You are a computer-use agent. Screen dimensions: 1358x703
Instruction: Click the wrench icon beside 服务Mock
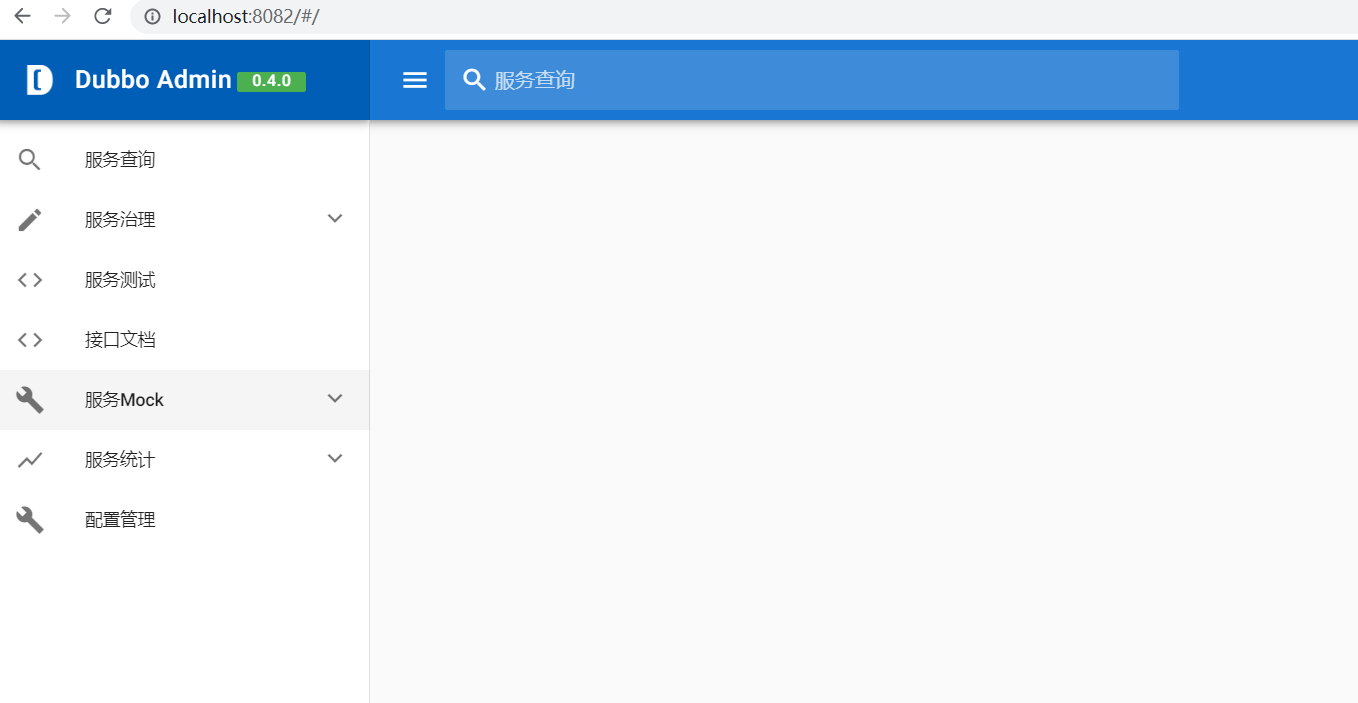30,400
